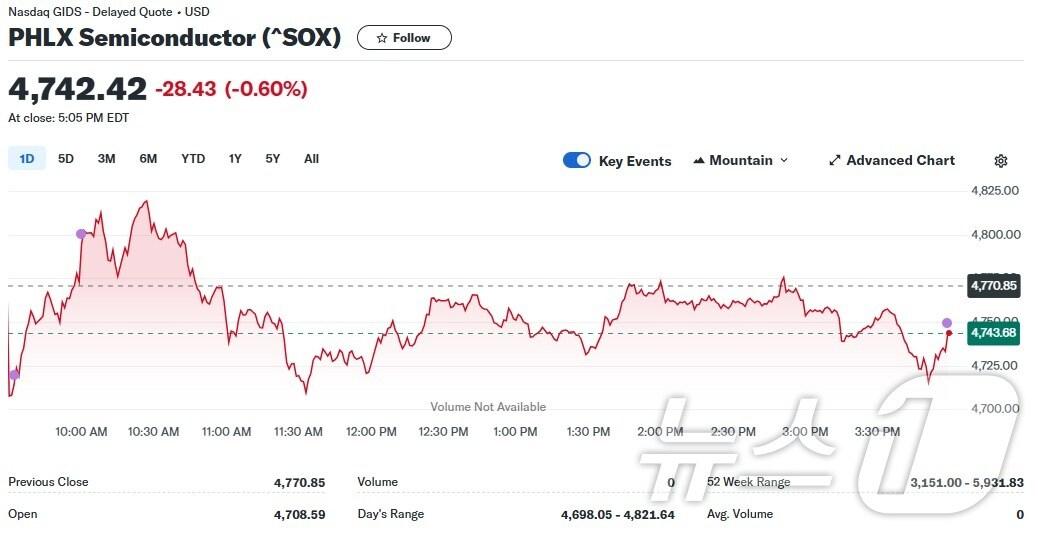Click the Advanced Chart expand arrows icon

pos(835,161)
